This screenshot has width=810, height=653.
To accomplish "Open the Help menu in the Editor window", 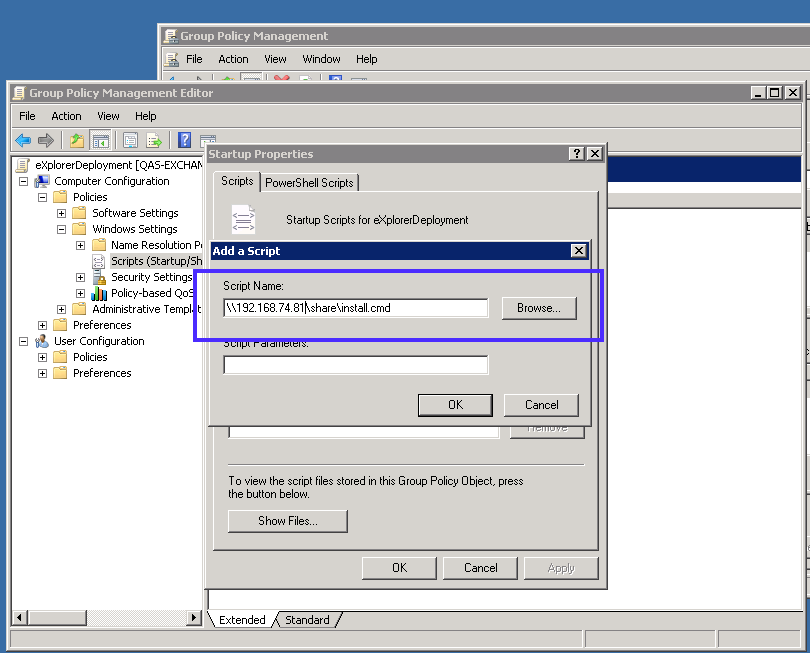I will point(146,116).
